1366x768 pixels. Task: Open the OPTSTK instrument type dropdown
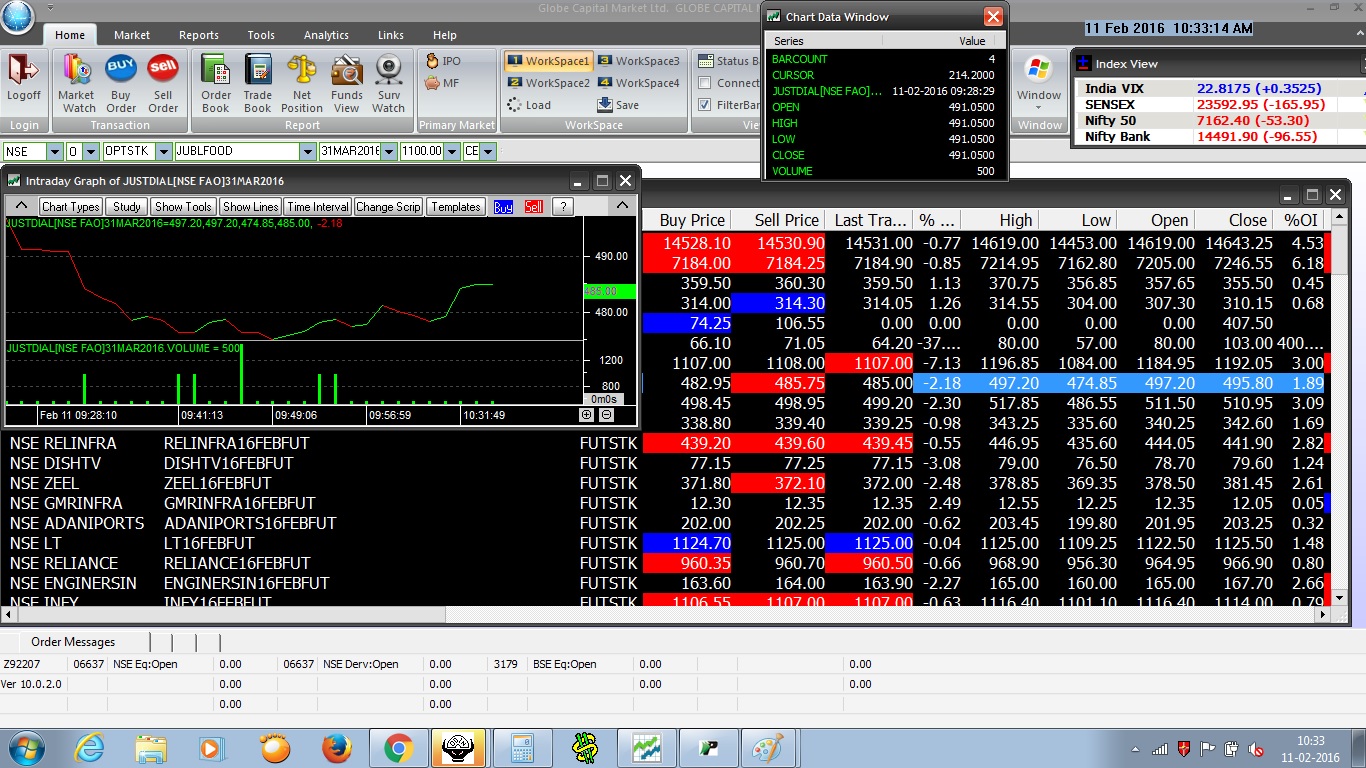point(163,152)
